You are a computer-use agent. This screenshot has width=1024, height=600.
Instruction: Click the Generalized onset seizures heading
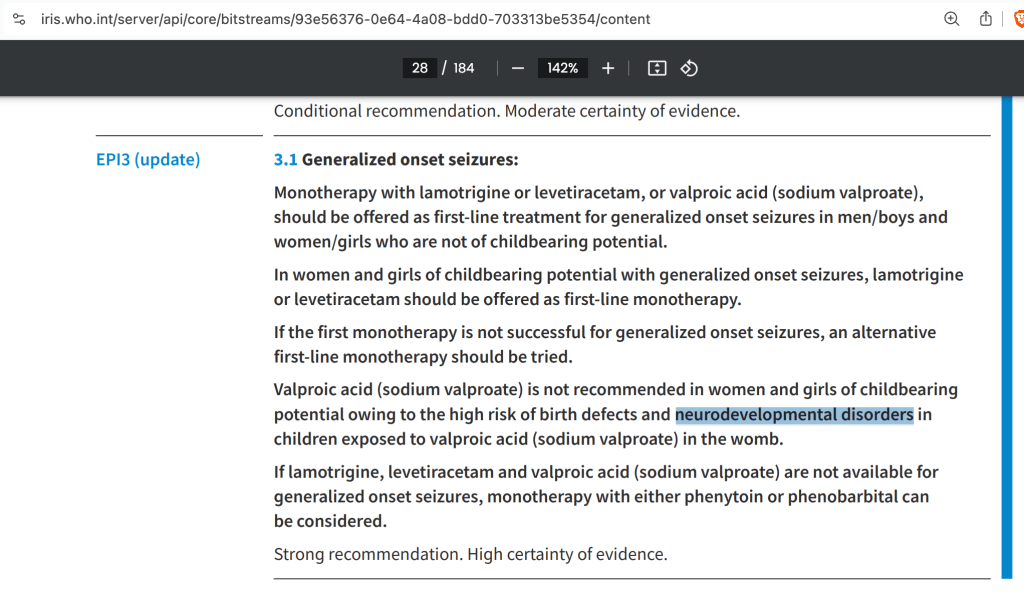click(x=410, y=160)
